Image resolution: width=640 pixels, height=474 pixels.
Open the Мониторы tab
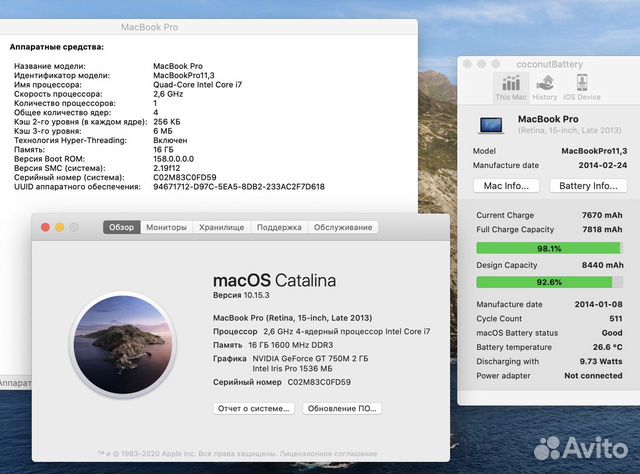tap(167, 227)
